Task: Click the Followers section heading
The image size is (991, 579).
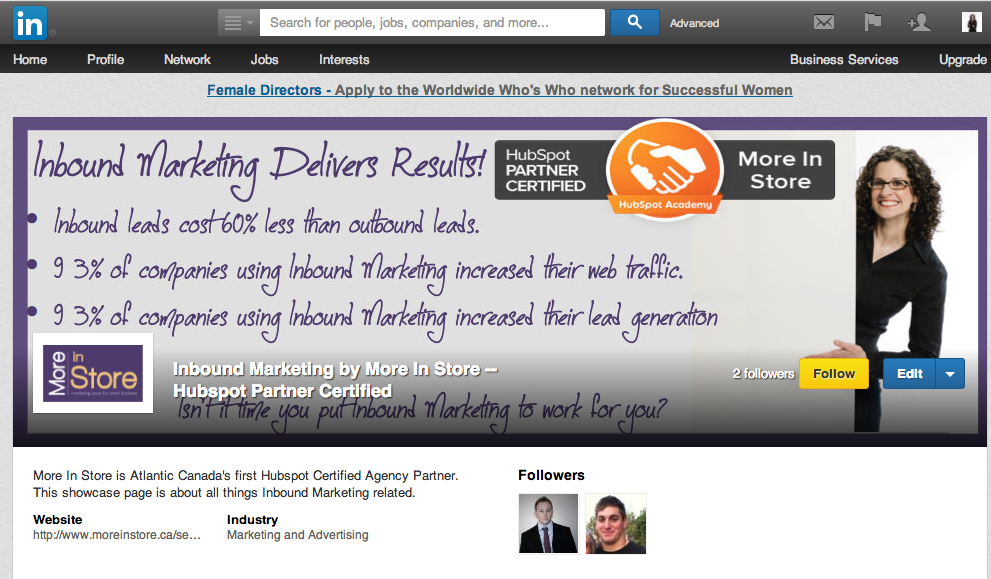Action: pyautogui.click(x=551, y=475)
